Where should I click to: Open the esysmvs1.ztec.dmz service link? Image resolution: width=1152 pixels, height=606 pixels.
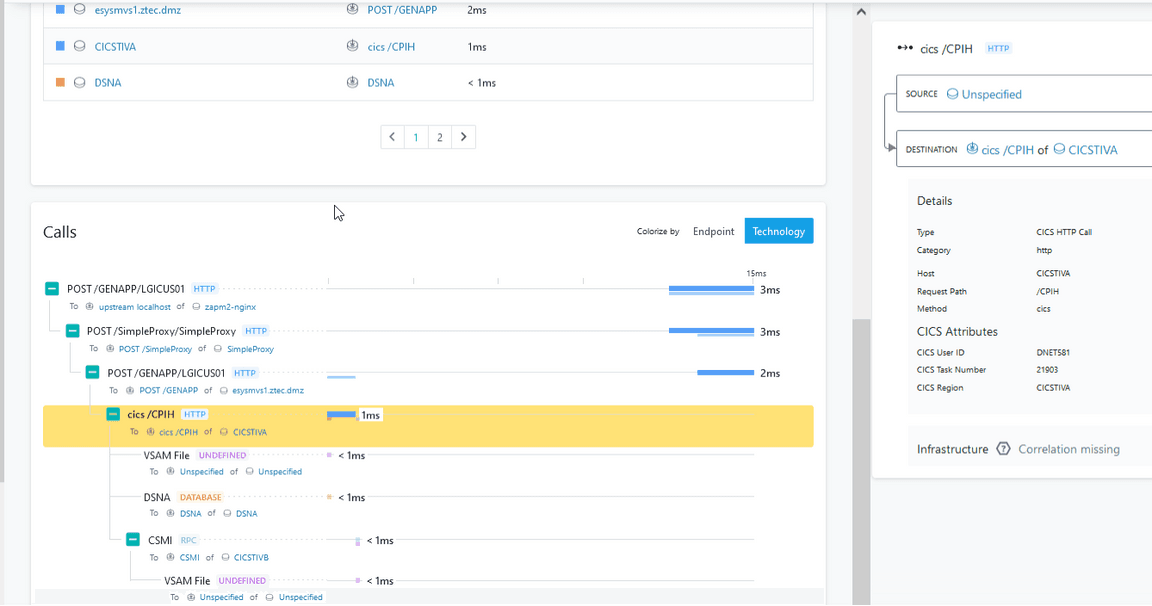[x=137, y=10]
